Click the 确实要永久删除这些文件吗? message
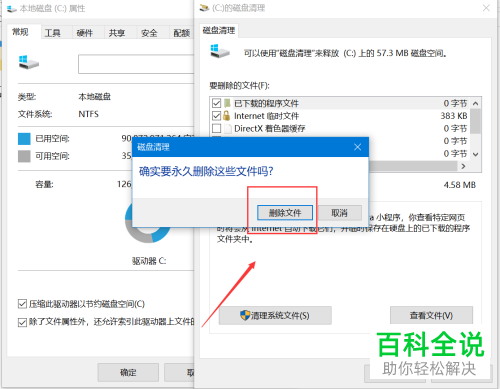The width and height of the screenshot is (500, 389). click(206, 171)
